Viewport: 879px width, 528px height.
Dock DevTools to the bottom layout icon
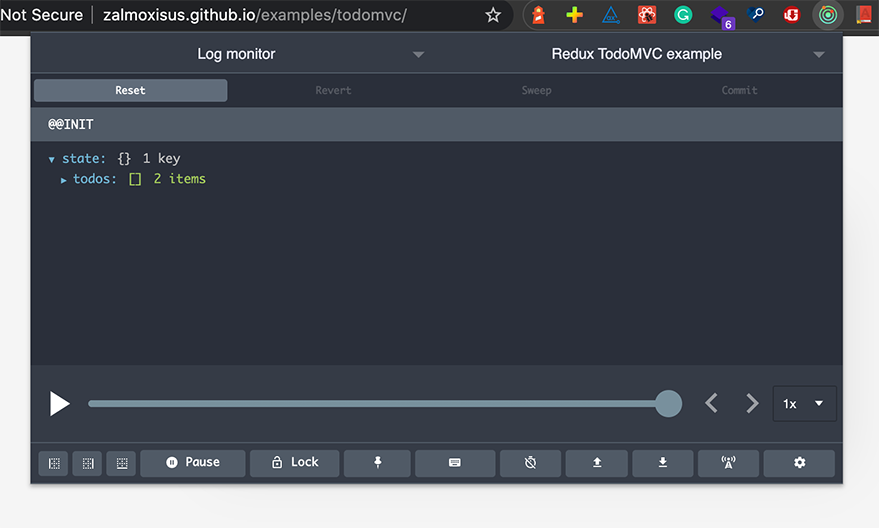(122, 463)
